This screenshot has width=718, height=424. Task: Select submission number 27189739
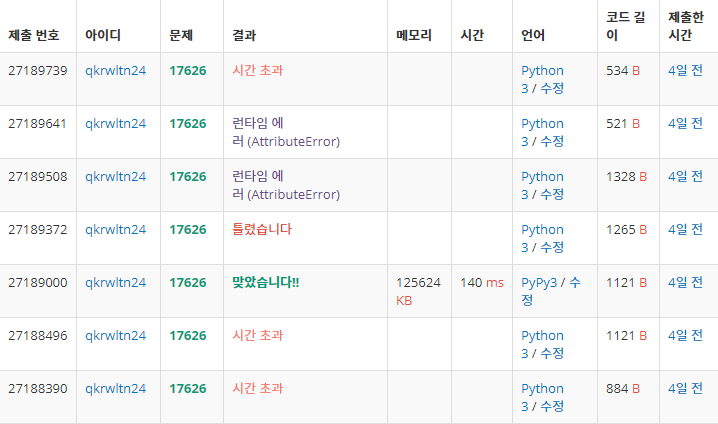[38, 71]
